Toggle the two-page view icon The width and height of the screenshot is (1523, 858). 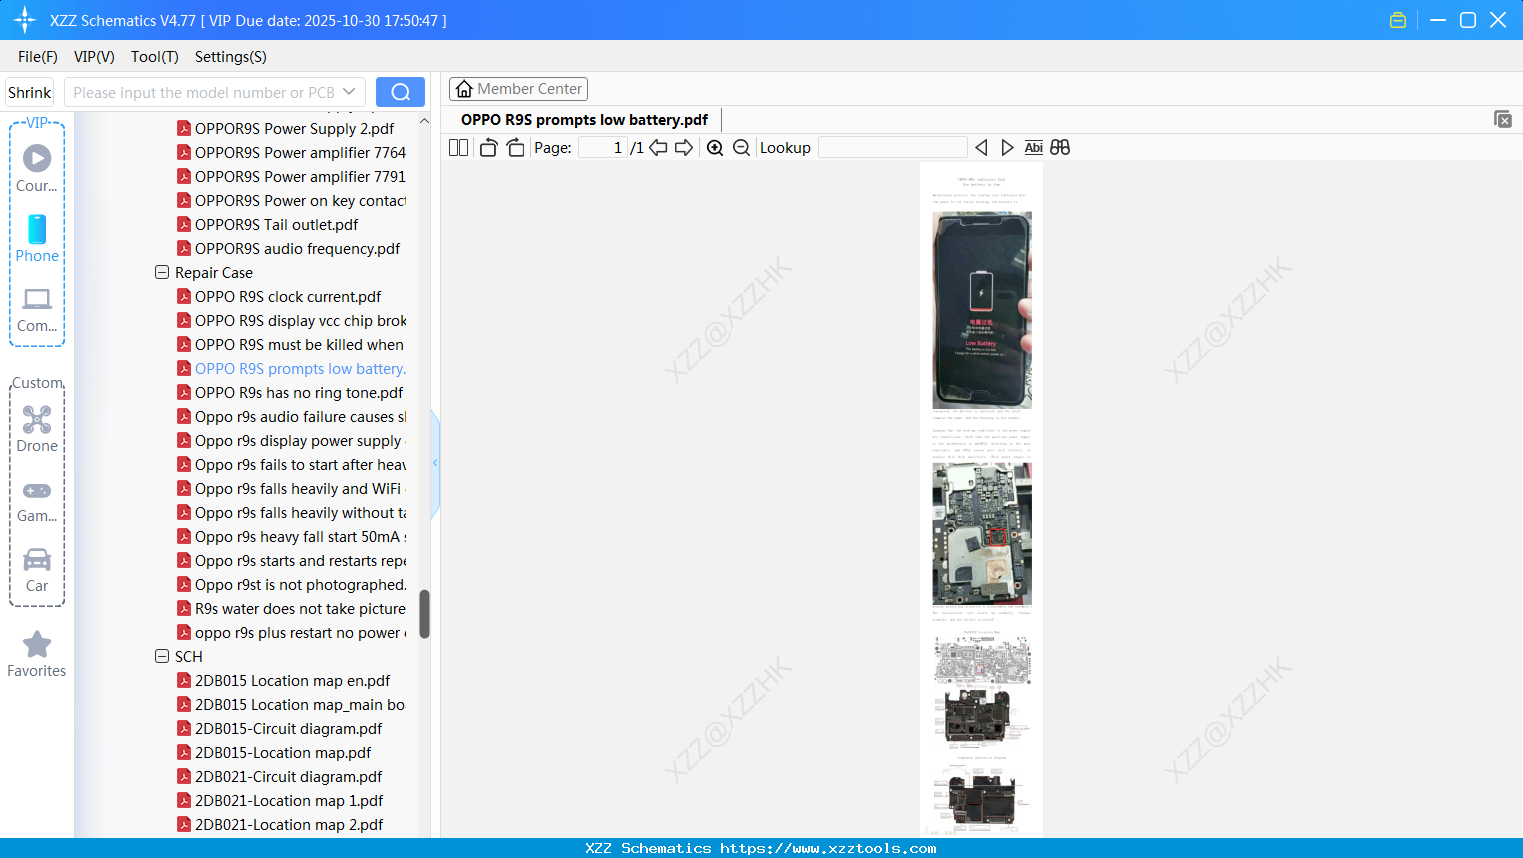point(458,148)
